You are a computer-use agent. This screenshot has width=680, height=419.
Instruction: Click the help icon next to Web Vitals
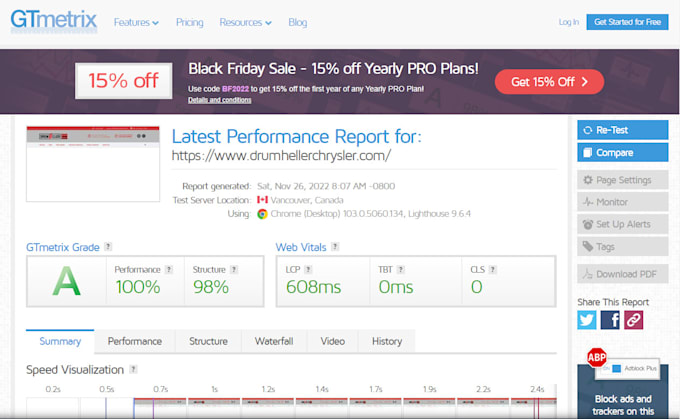(x=335, y=246)
